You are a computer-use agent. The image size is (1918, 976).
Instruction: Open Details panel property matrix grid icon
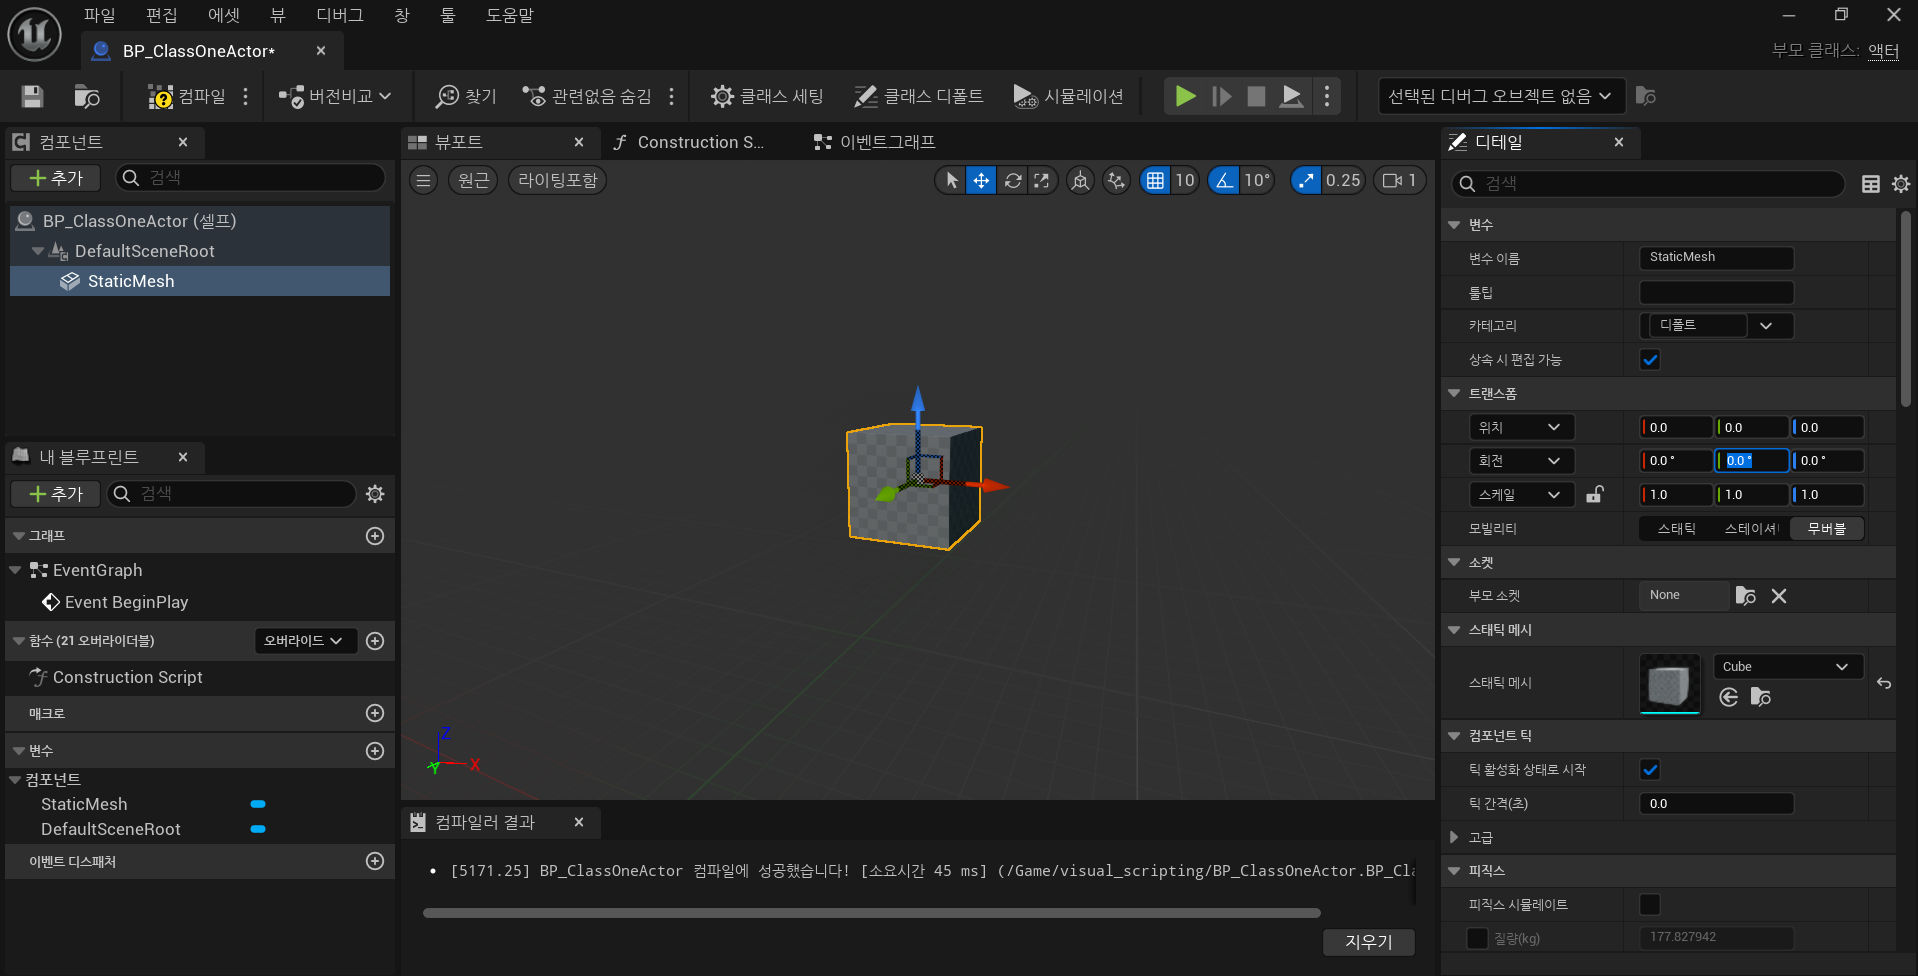(1871, 184)
